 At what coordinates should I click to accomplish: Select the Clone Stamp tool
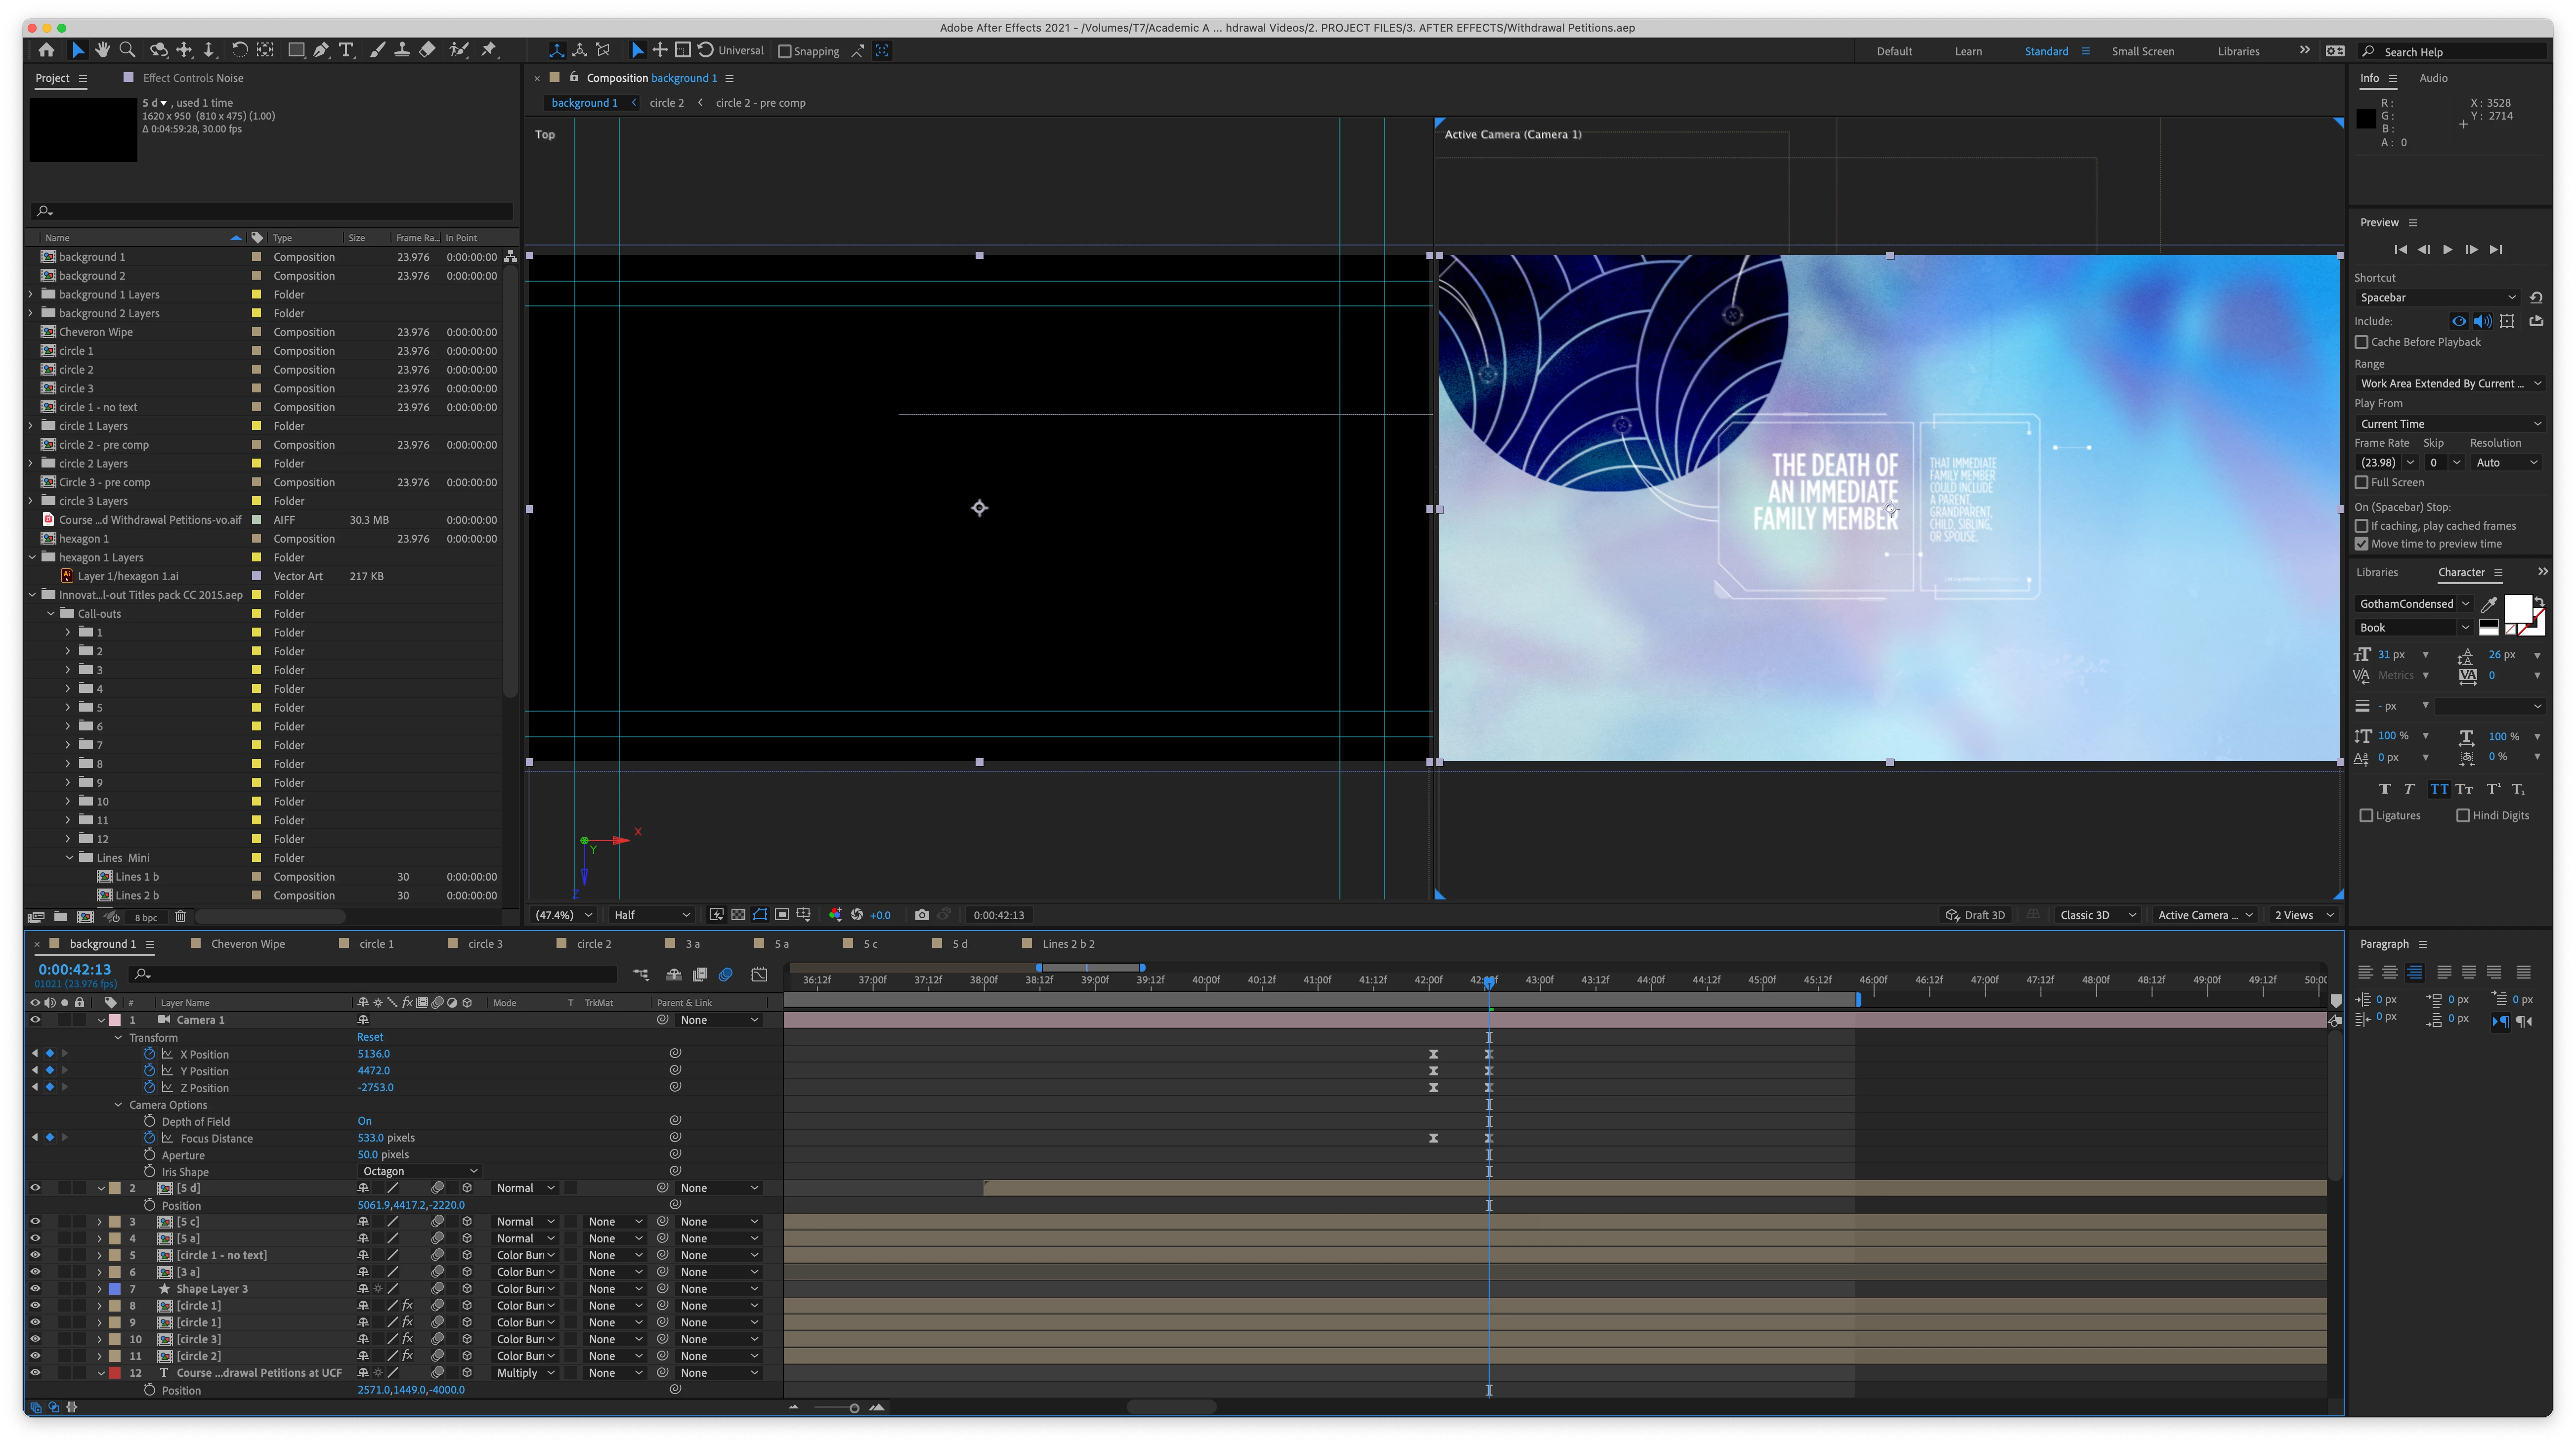click(402, 50)
